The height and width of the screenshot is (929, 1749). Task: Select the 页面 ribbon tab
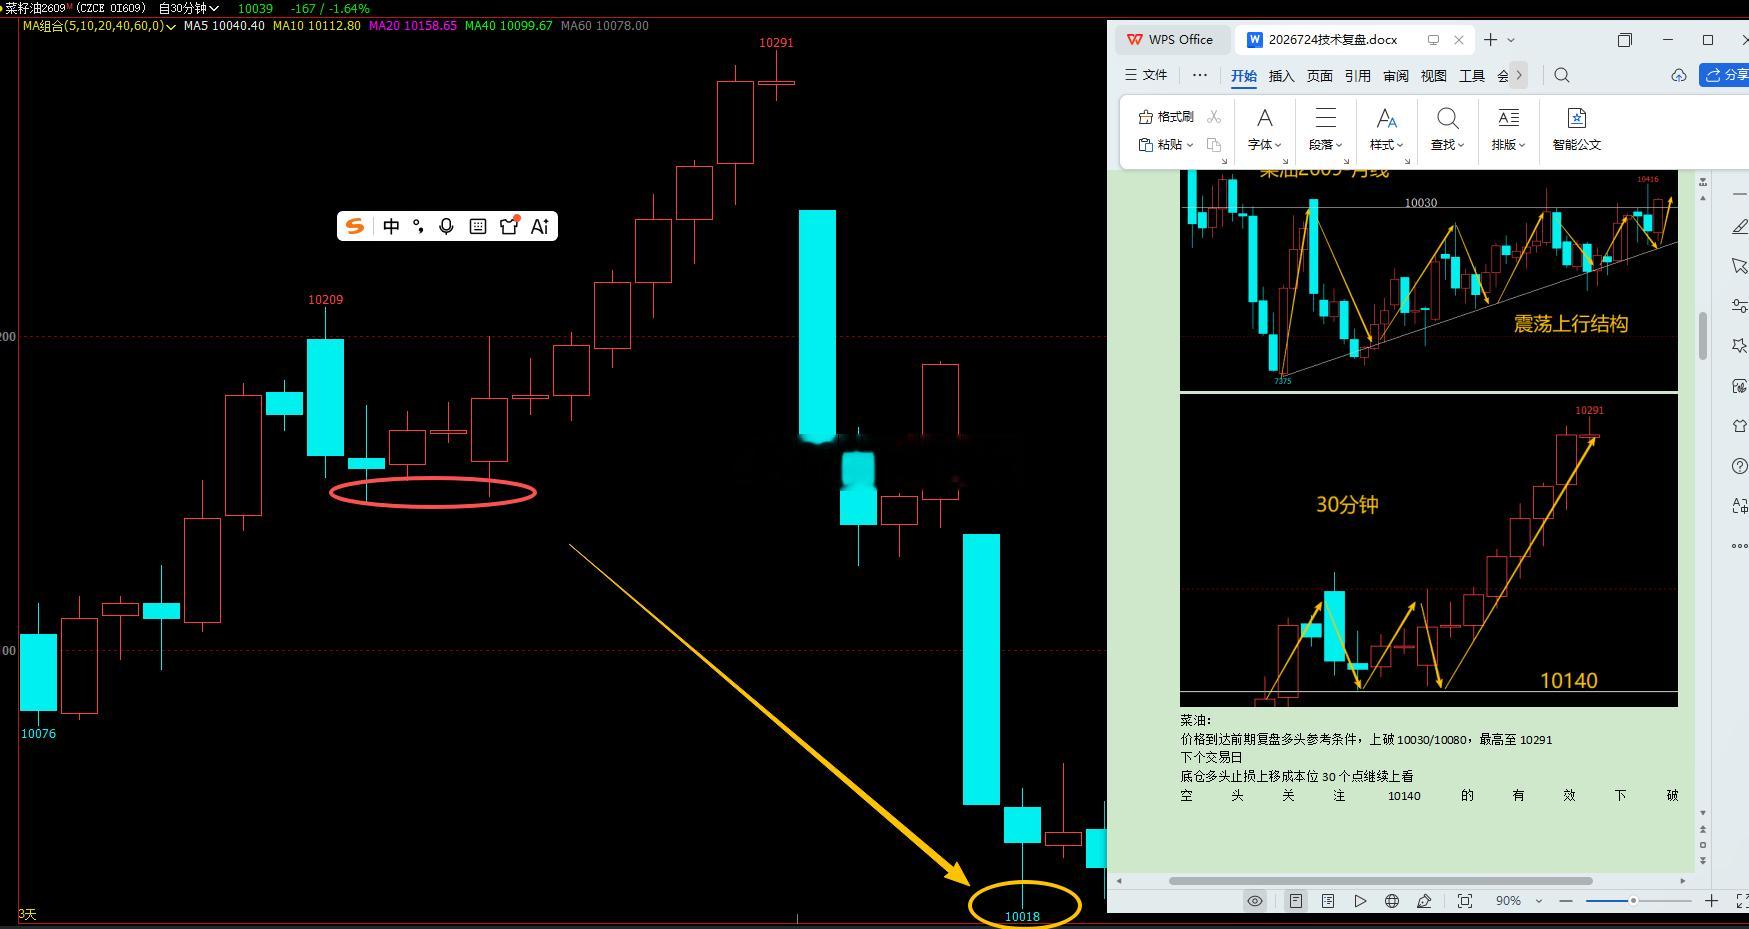click(x=1320, y=76)
